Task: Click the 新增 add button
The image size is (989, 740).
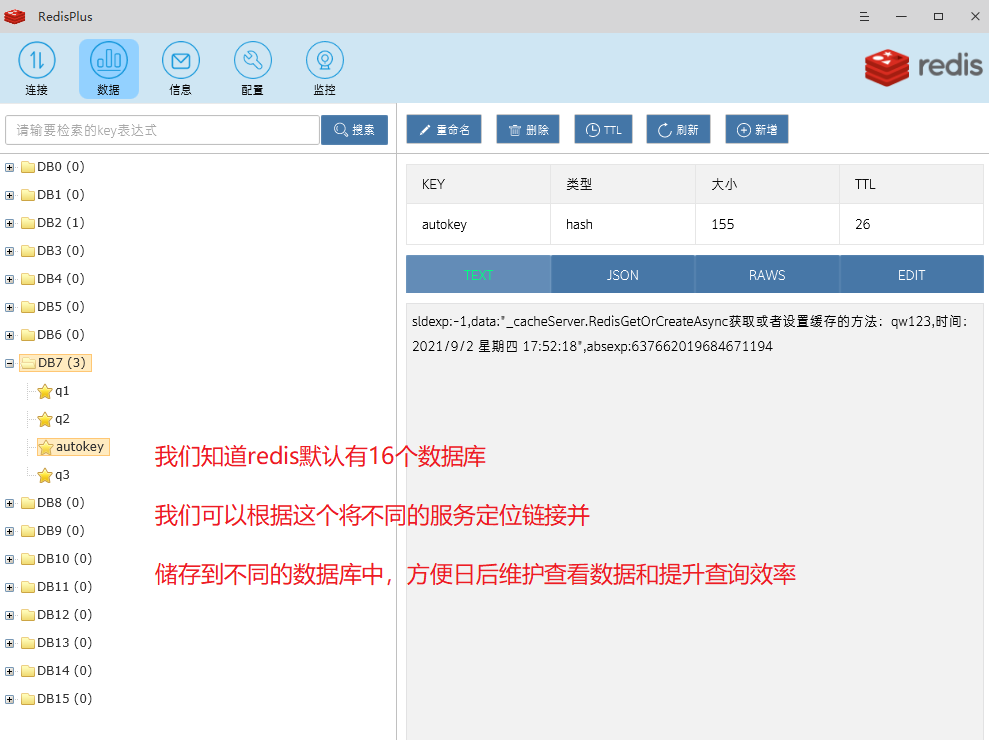Action: tap(757, 129)
